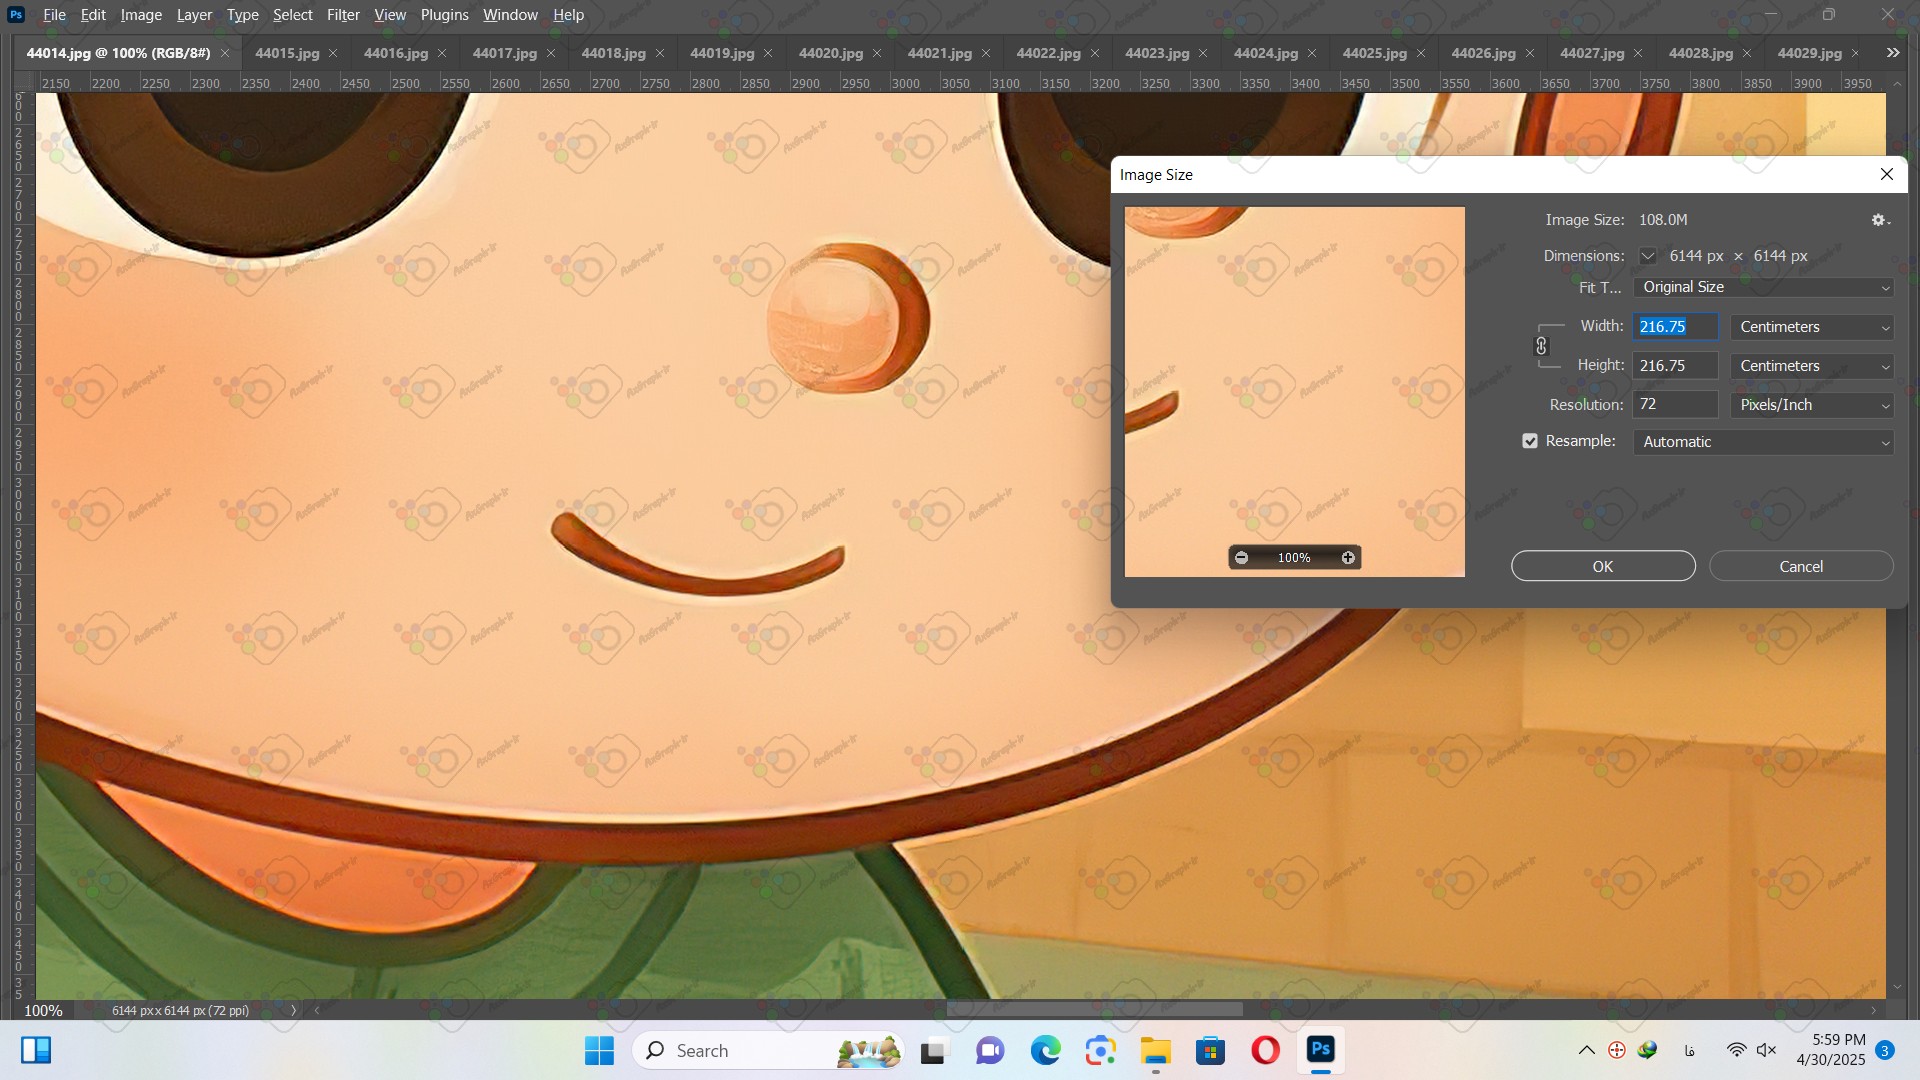The height and width of the screenshot is (1080, 1920).
Task: Launch Microsoft Edge from taskbar
Action: click(x=1045, y=1051)
